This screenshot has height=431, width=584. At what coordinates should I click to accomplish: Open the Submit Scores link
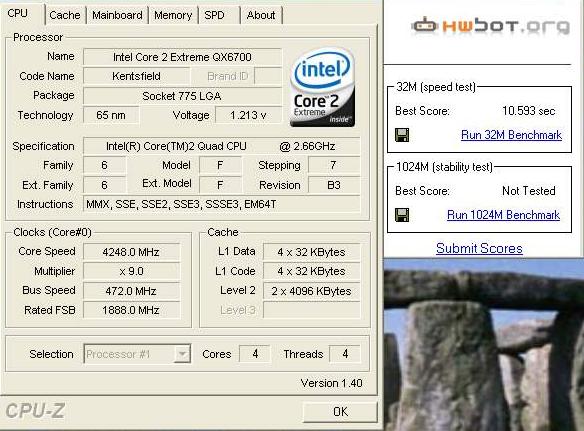click(479, 248)
